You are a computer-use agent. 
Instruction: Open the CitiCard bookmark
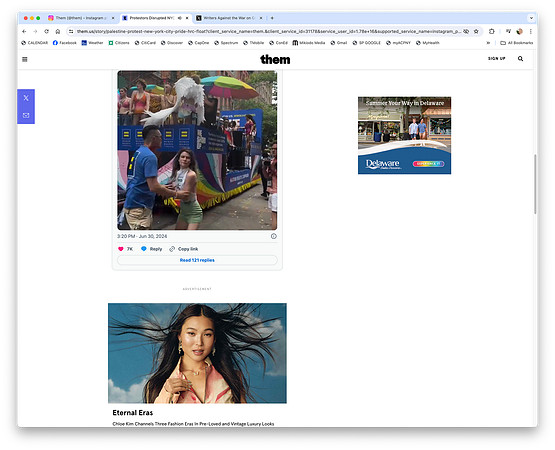[x=145, y=43]
